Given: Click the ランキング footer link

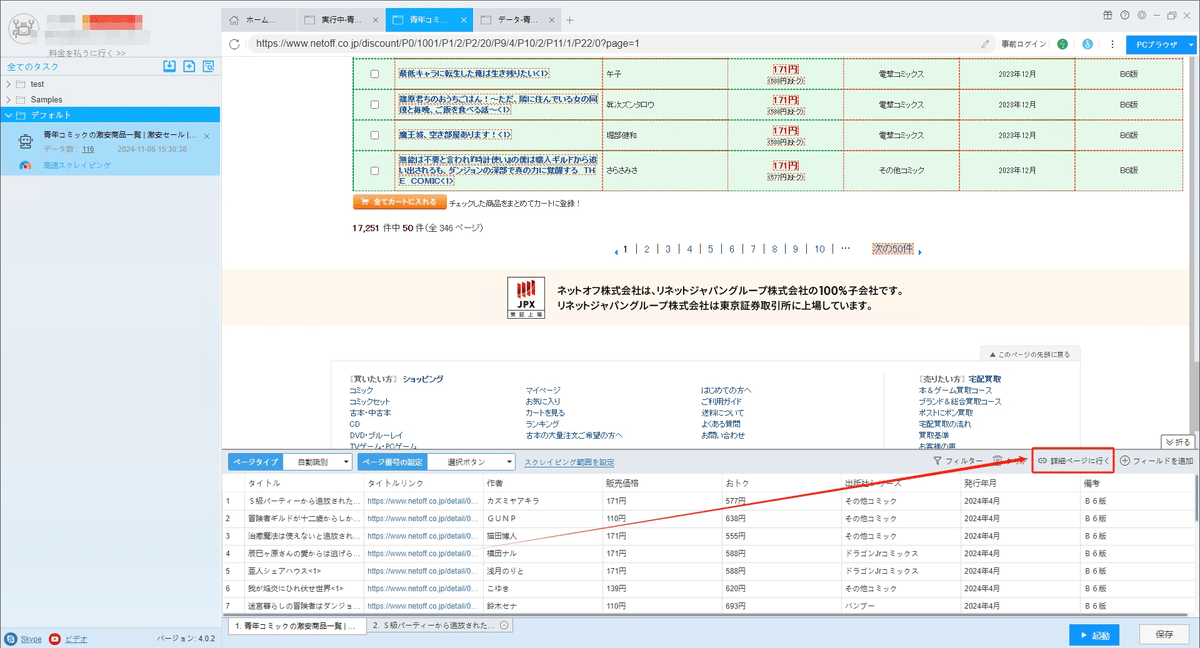Looking at the screenshot, I should tap(543, 424).
